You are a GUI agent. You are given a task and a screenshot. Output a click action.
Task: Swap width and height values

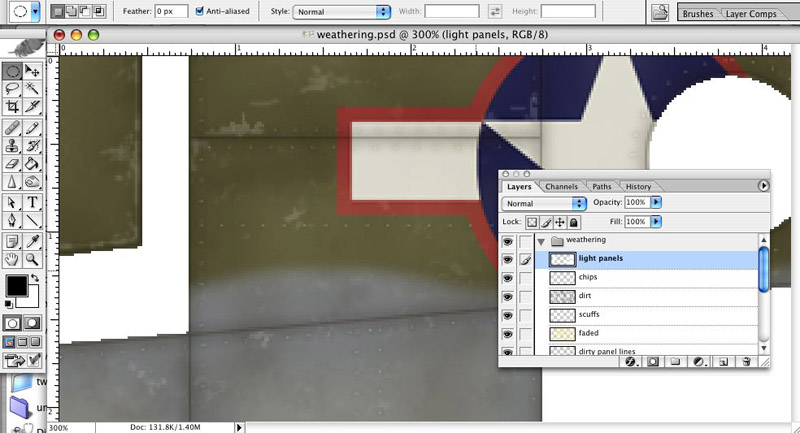tap(495, 11)
